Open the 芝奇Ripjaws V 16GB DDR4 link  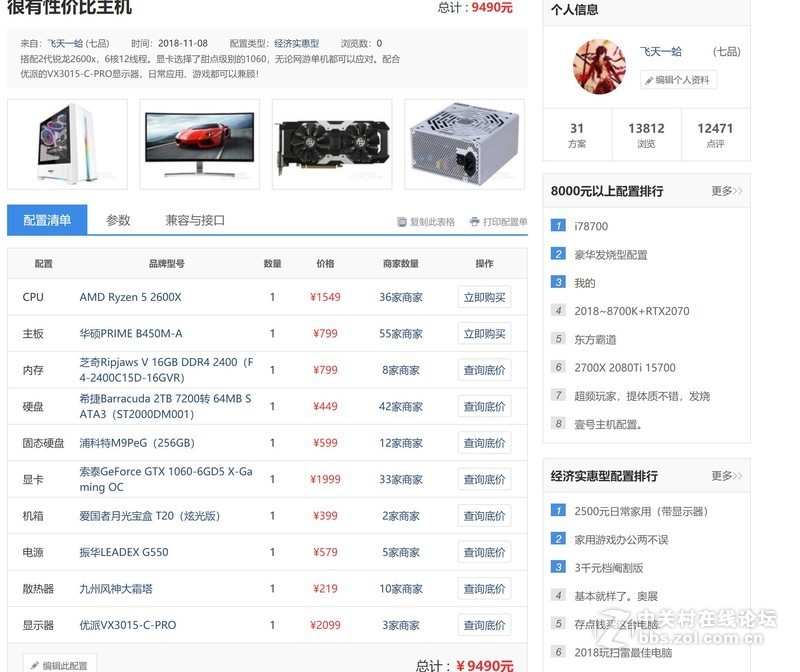[x=166, y=370]
